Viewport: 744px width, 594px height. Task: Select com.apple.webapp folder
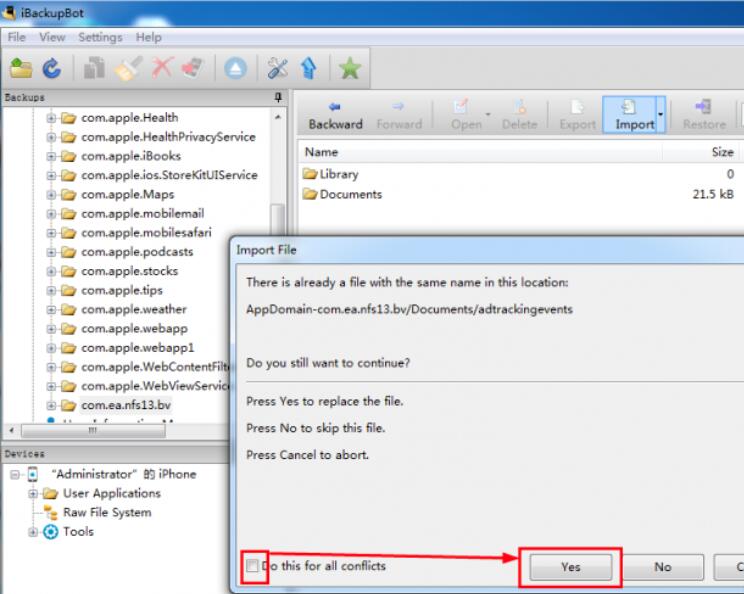[134, 328]
